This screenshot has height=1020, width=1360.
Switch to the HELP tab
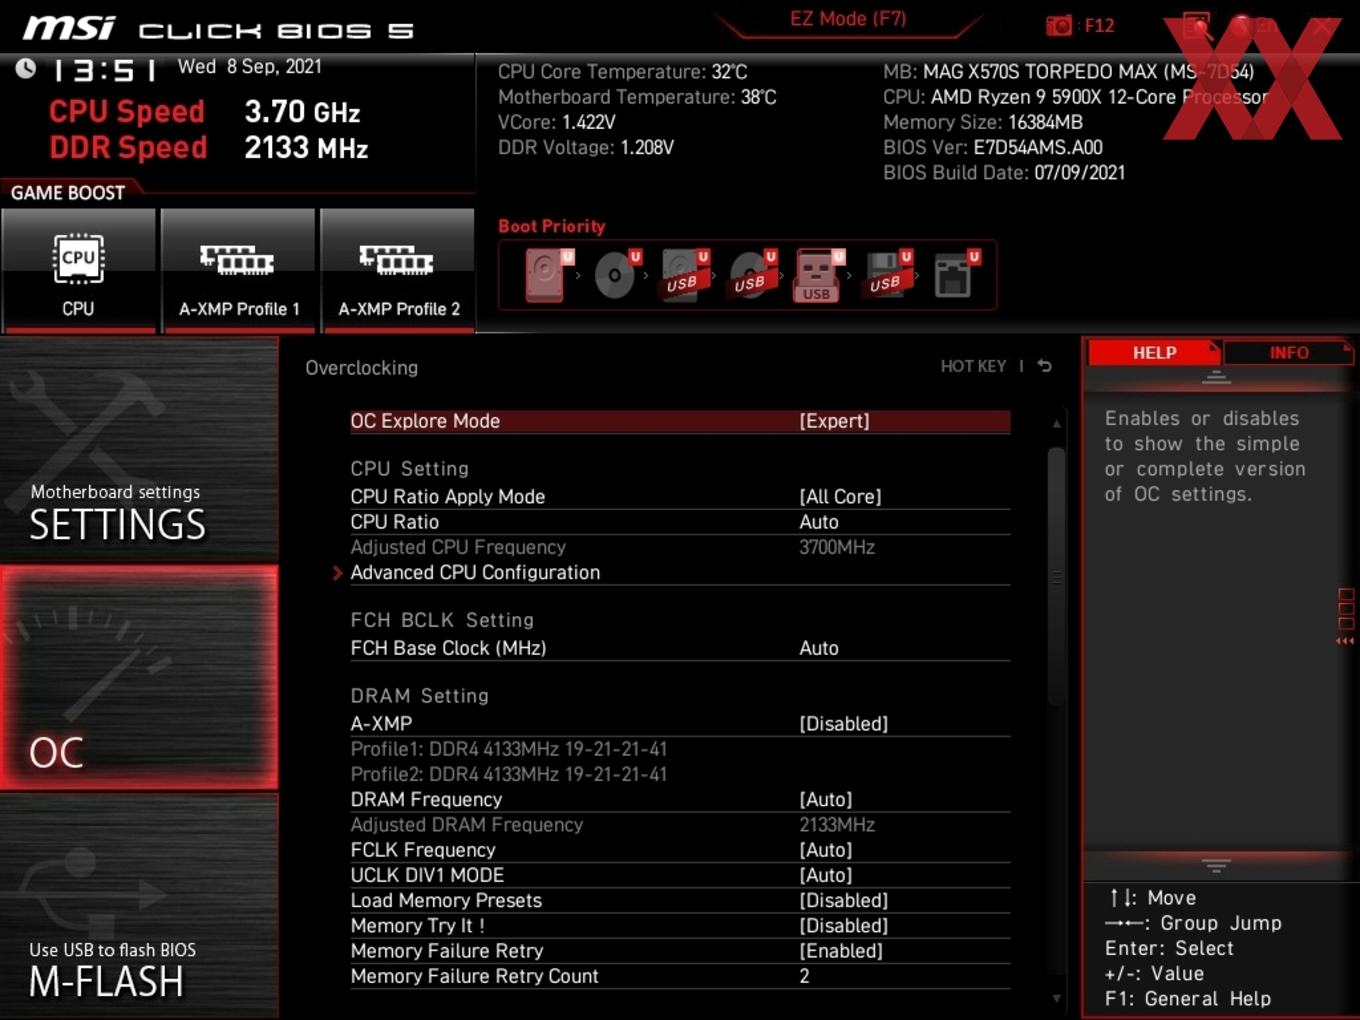[1154, 352]
